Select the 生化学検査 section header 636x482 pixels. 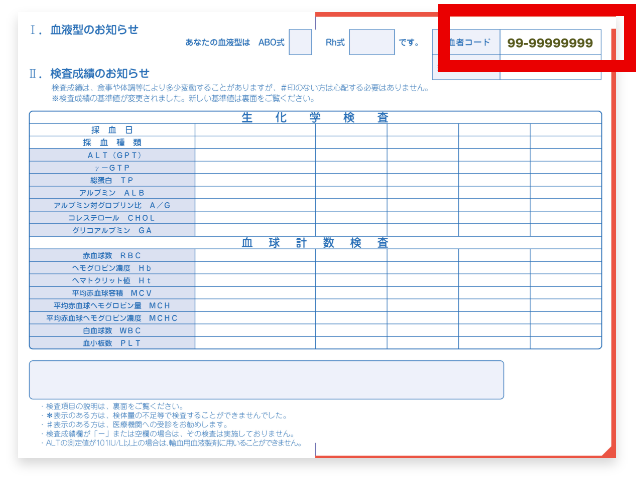point(315,117)
